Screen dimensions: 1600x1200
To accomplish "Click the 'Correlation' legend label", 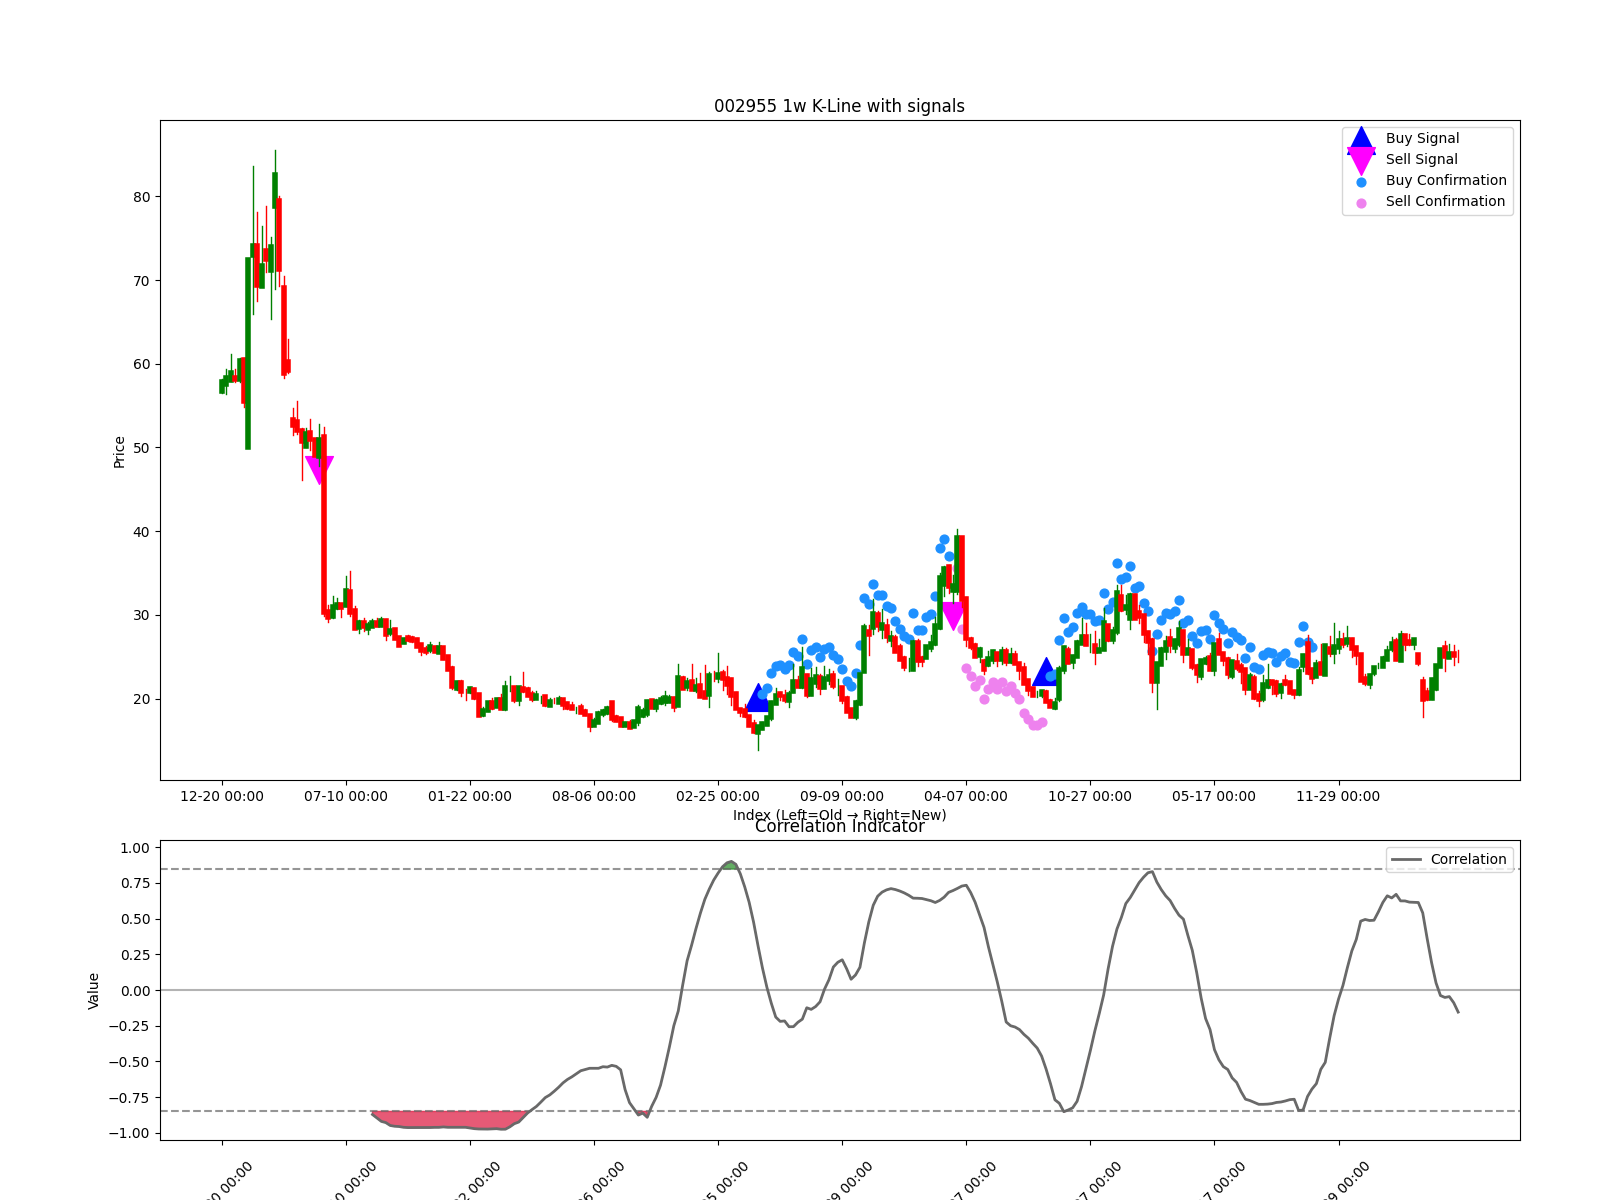I will 1468,859.
